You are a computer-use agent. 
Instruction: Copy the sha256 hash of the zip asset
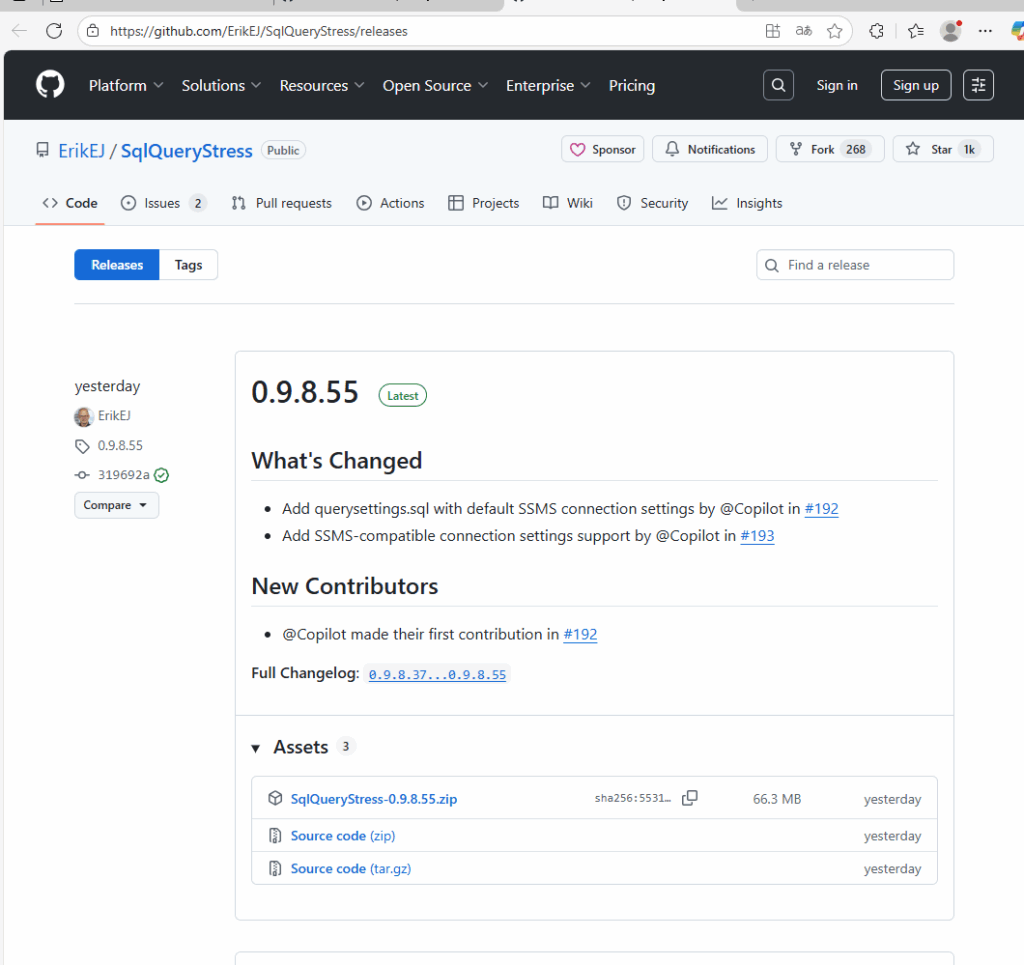(689, 798)
